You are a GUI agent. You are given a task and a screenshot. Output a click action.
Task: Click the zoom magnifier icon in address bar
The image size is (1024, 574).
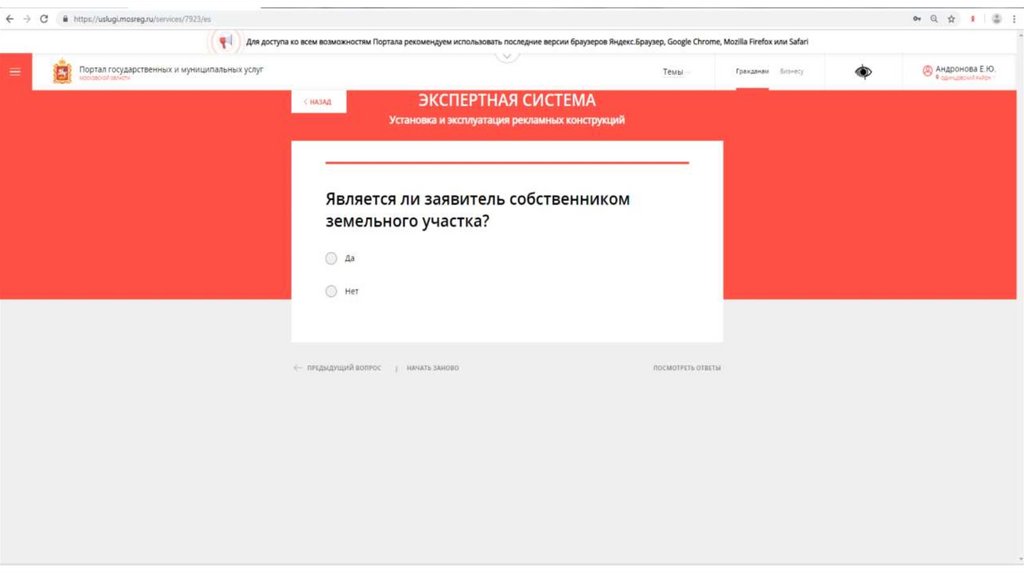pyautogui.click(x=934, y=19)
